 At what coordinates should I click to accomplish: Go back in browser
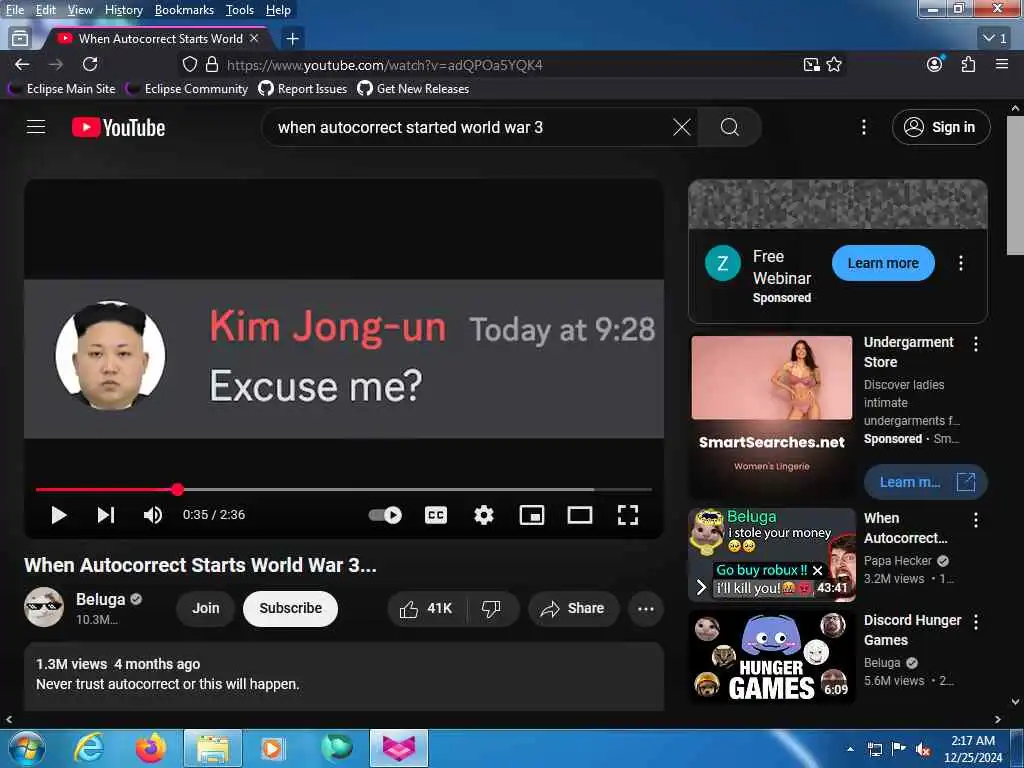click(x=22, y=65)
